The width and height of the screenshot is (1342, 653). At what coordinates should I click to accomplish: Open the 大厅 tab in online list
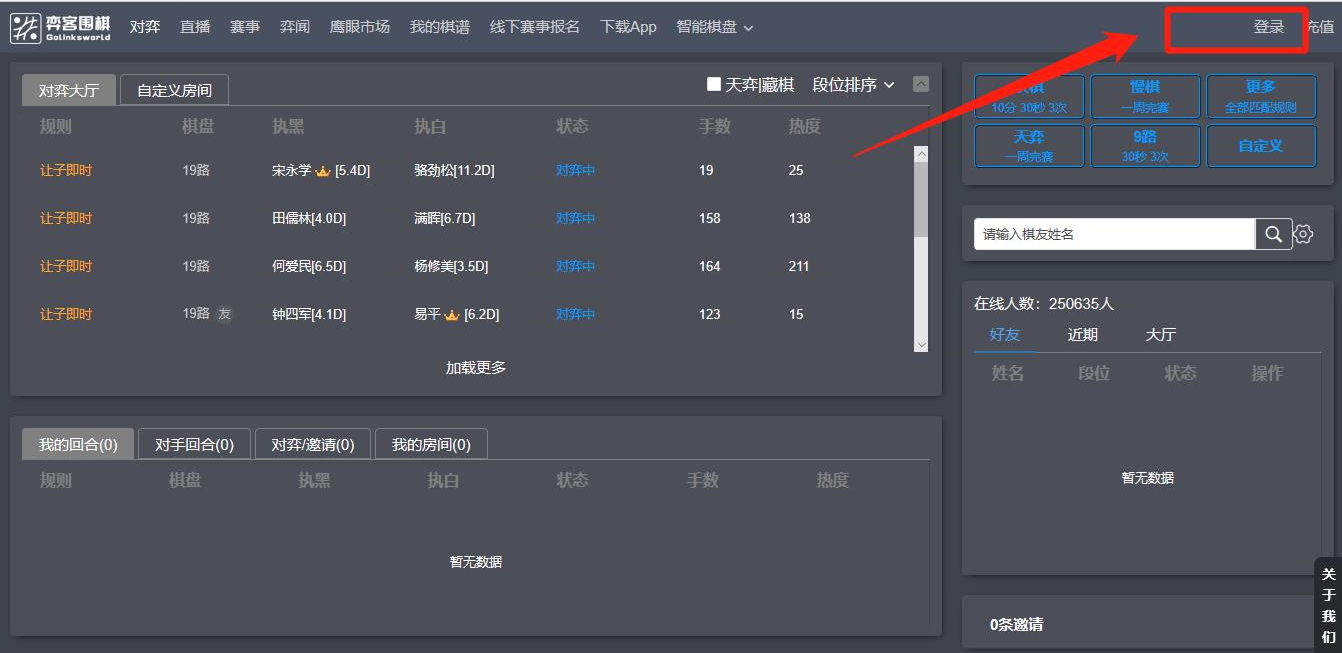click(1161, 335)
